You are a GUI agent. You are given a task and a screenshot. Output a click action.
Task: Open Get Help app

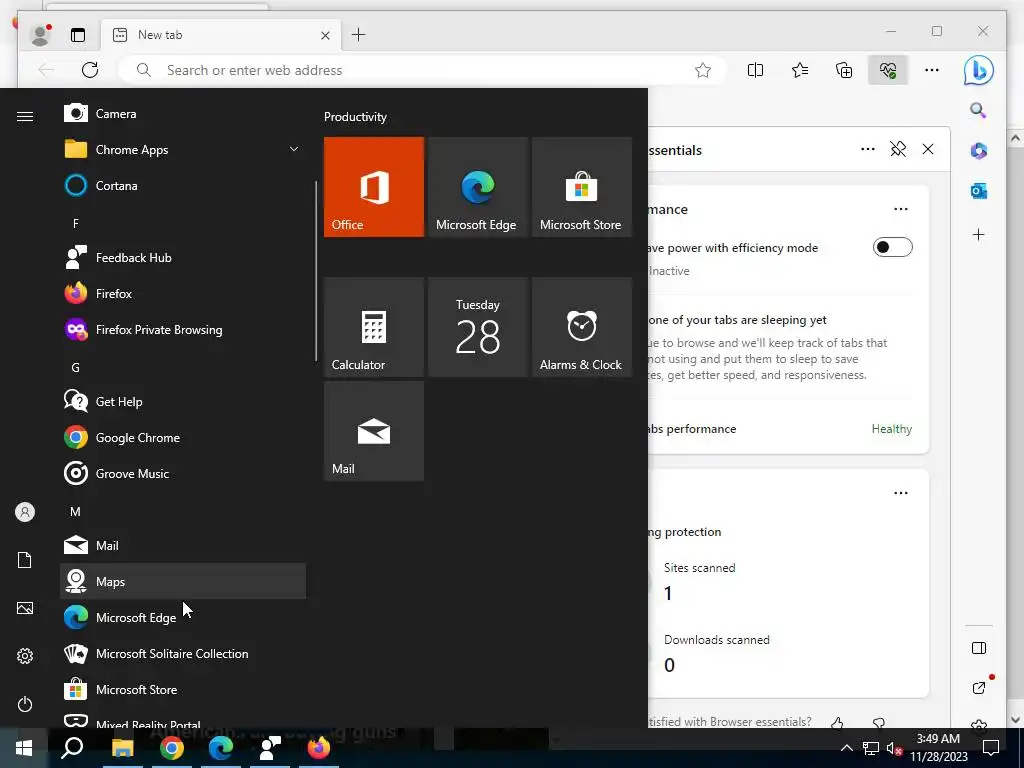[183, 401]
